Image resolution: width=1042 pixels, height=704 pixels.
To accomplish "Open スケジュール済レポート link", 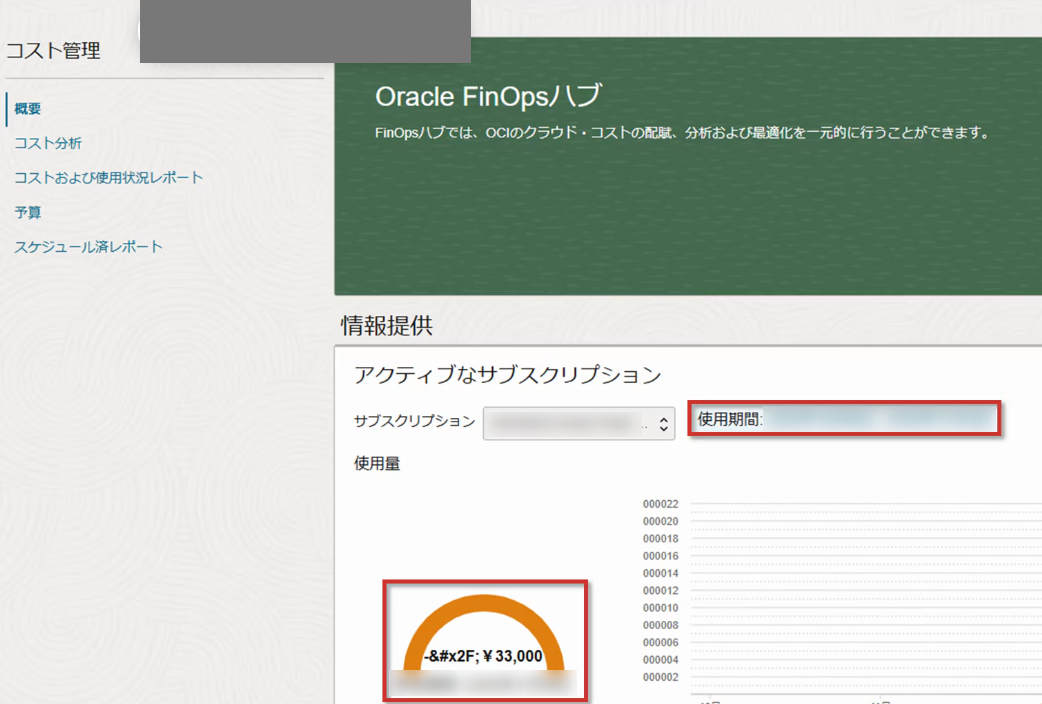I will [88, 247].
